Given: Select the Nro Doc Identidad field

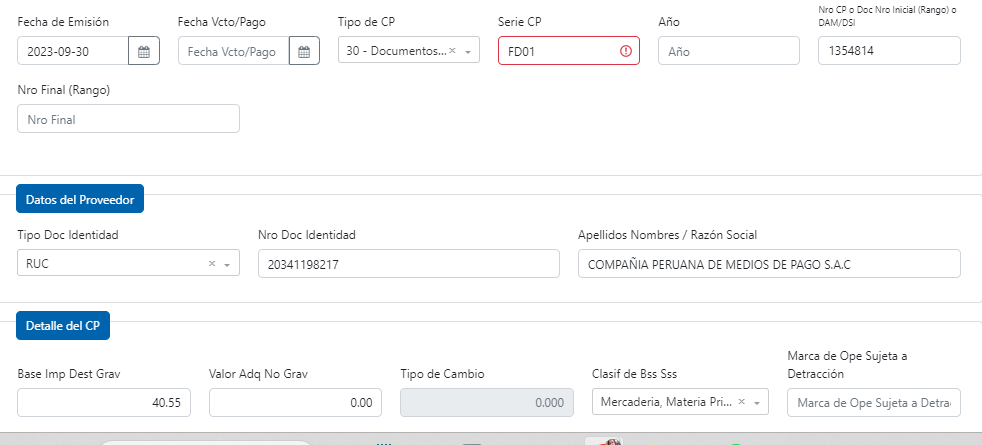Looking at the screenshot, I should coord(408,264).
